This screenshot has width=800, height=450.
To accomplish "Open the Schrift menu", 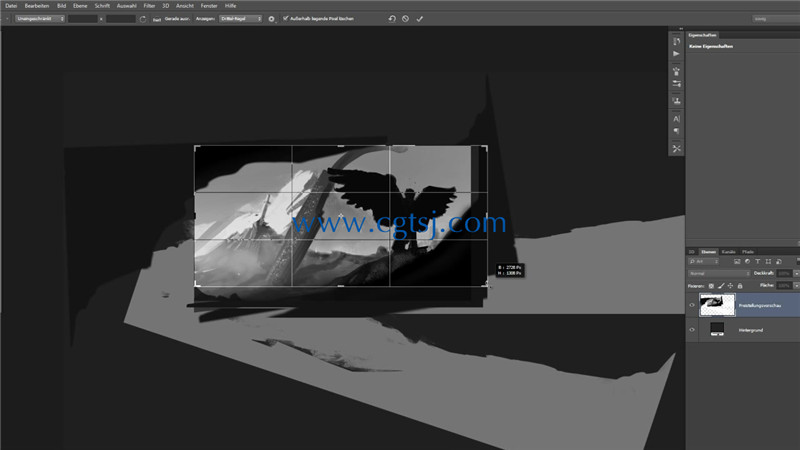I will click(102, 6).
